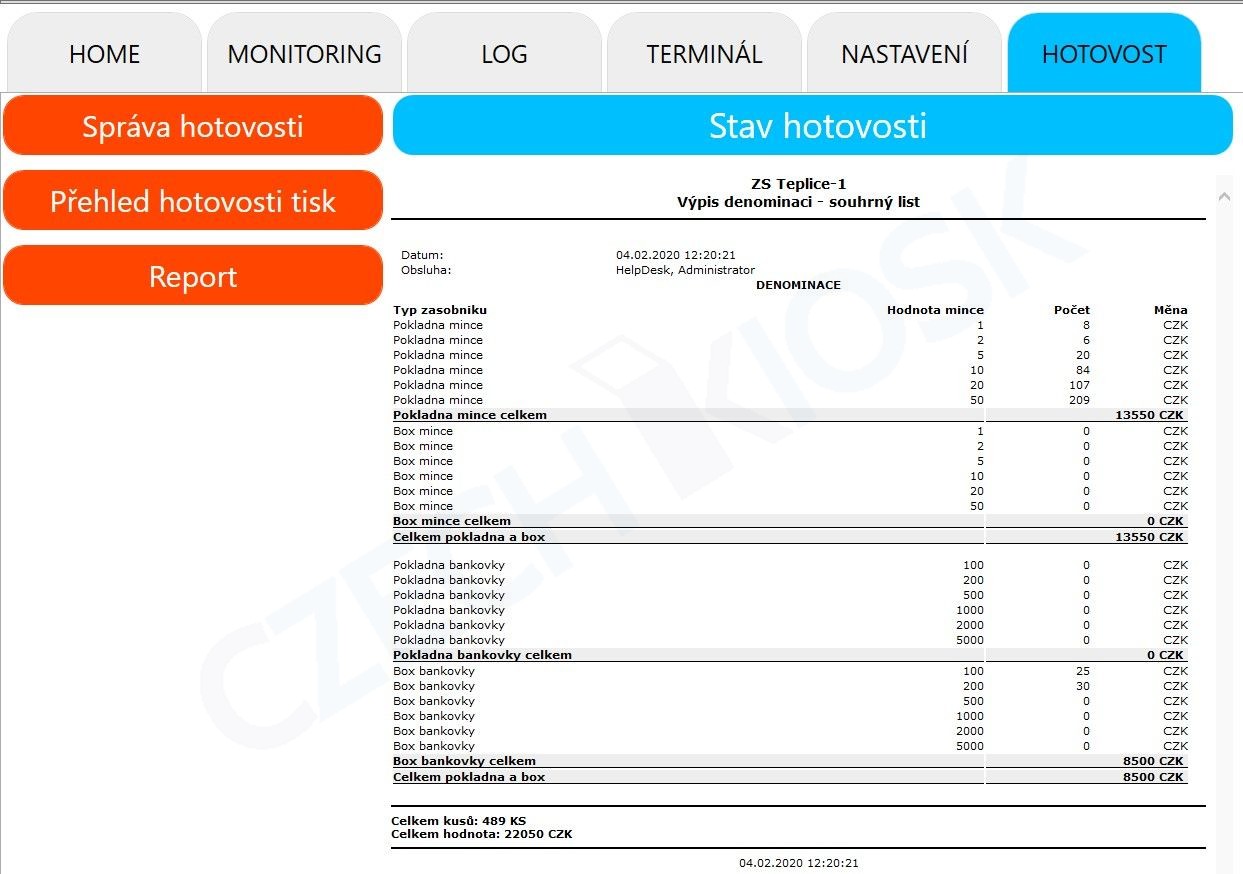The width and height of the screenshot is (1243, 874).
Task: Click value 2000 in Box bankovky row
Action: click(x=970, y=731)
